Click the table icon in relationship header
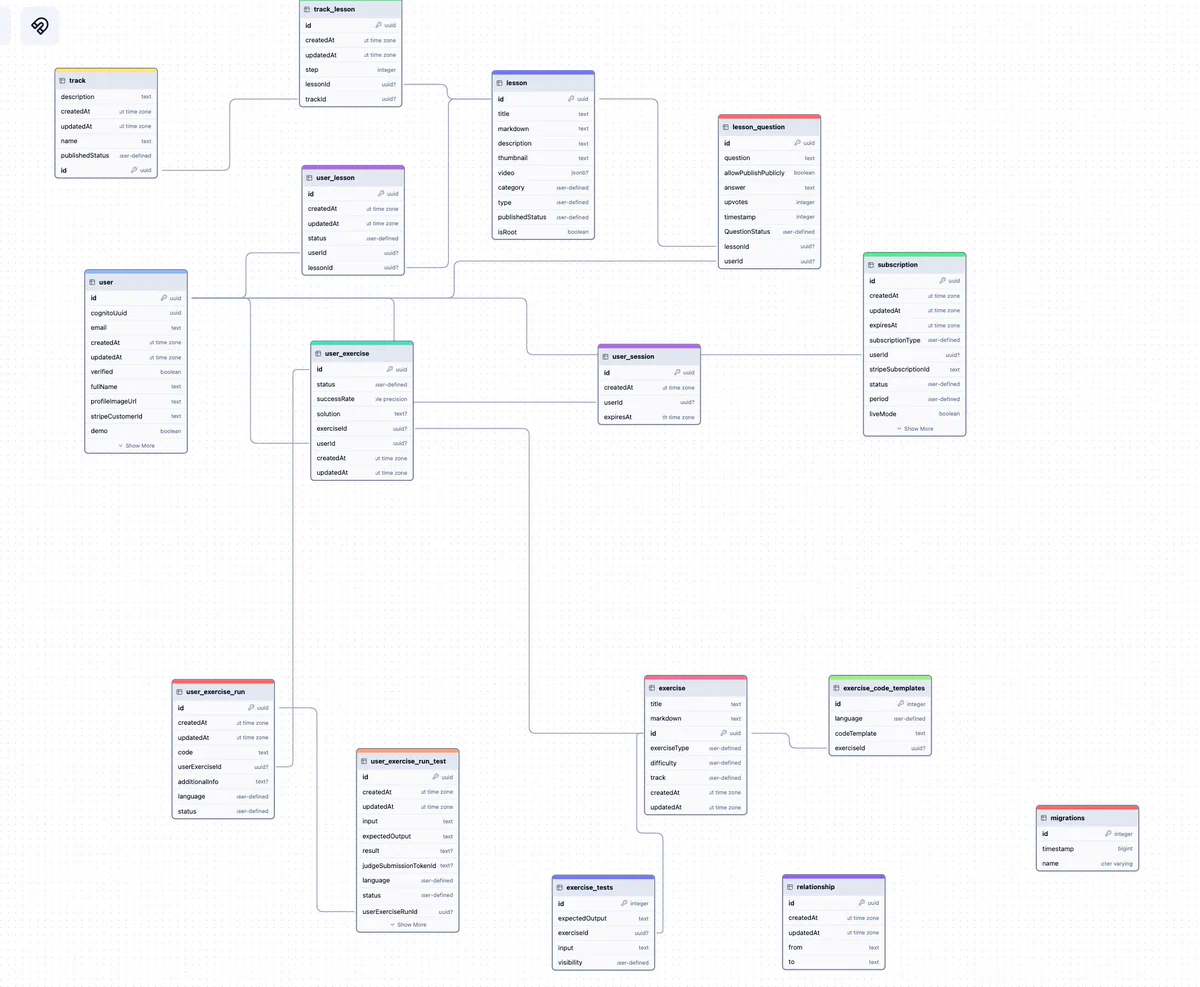Image resolution: width=1200 pixels, height=987 pixels. click(790, 886)
